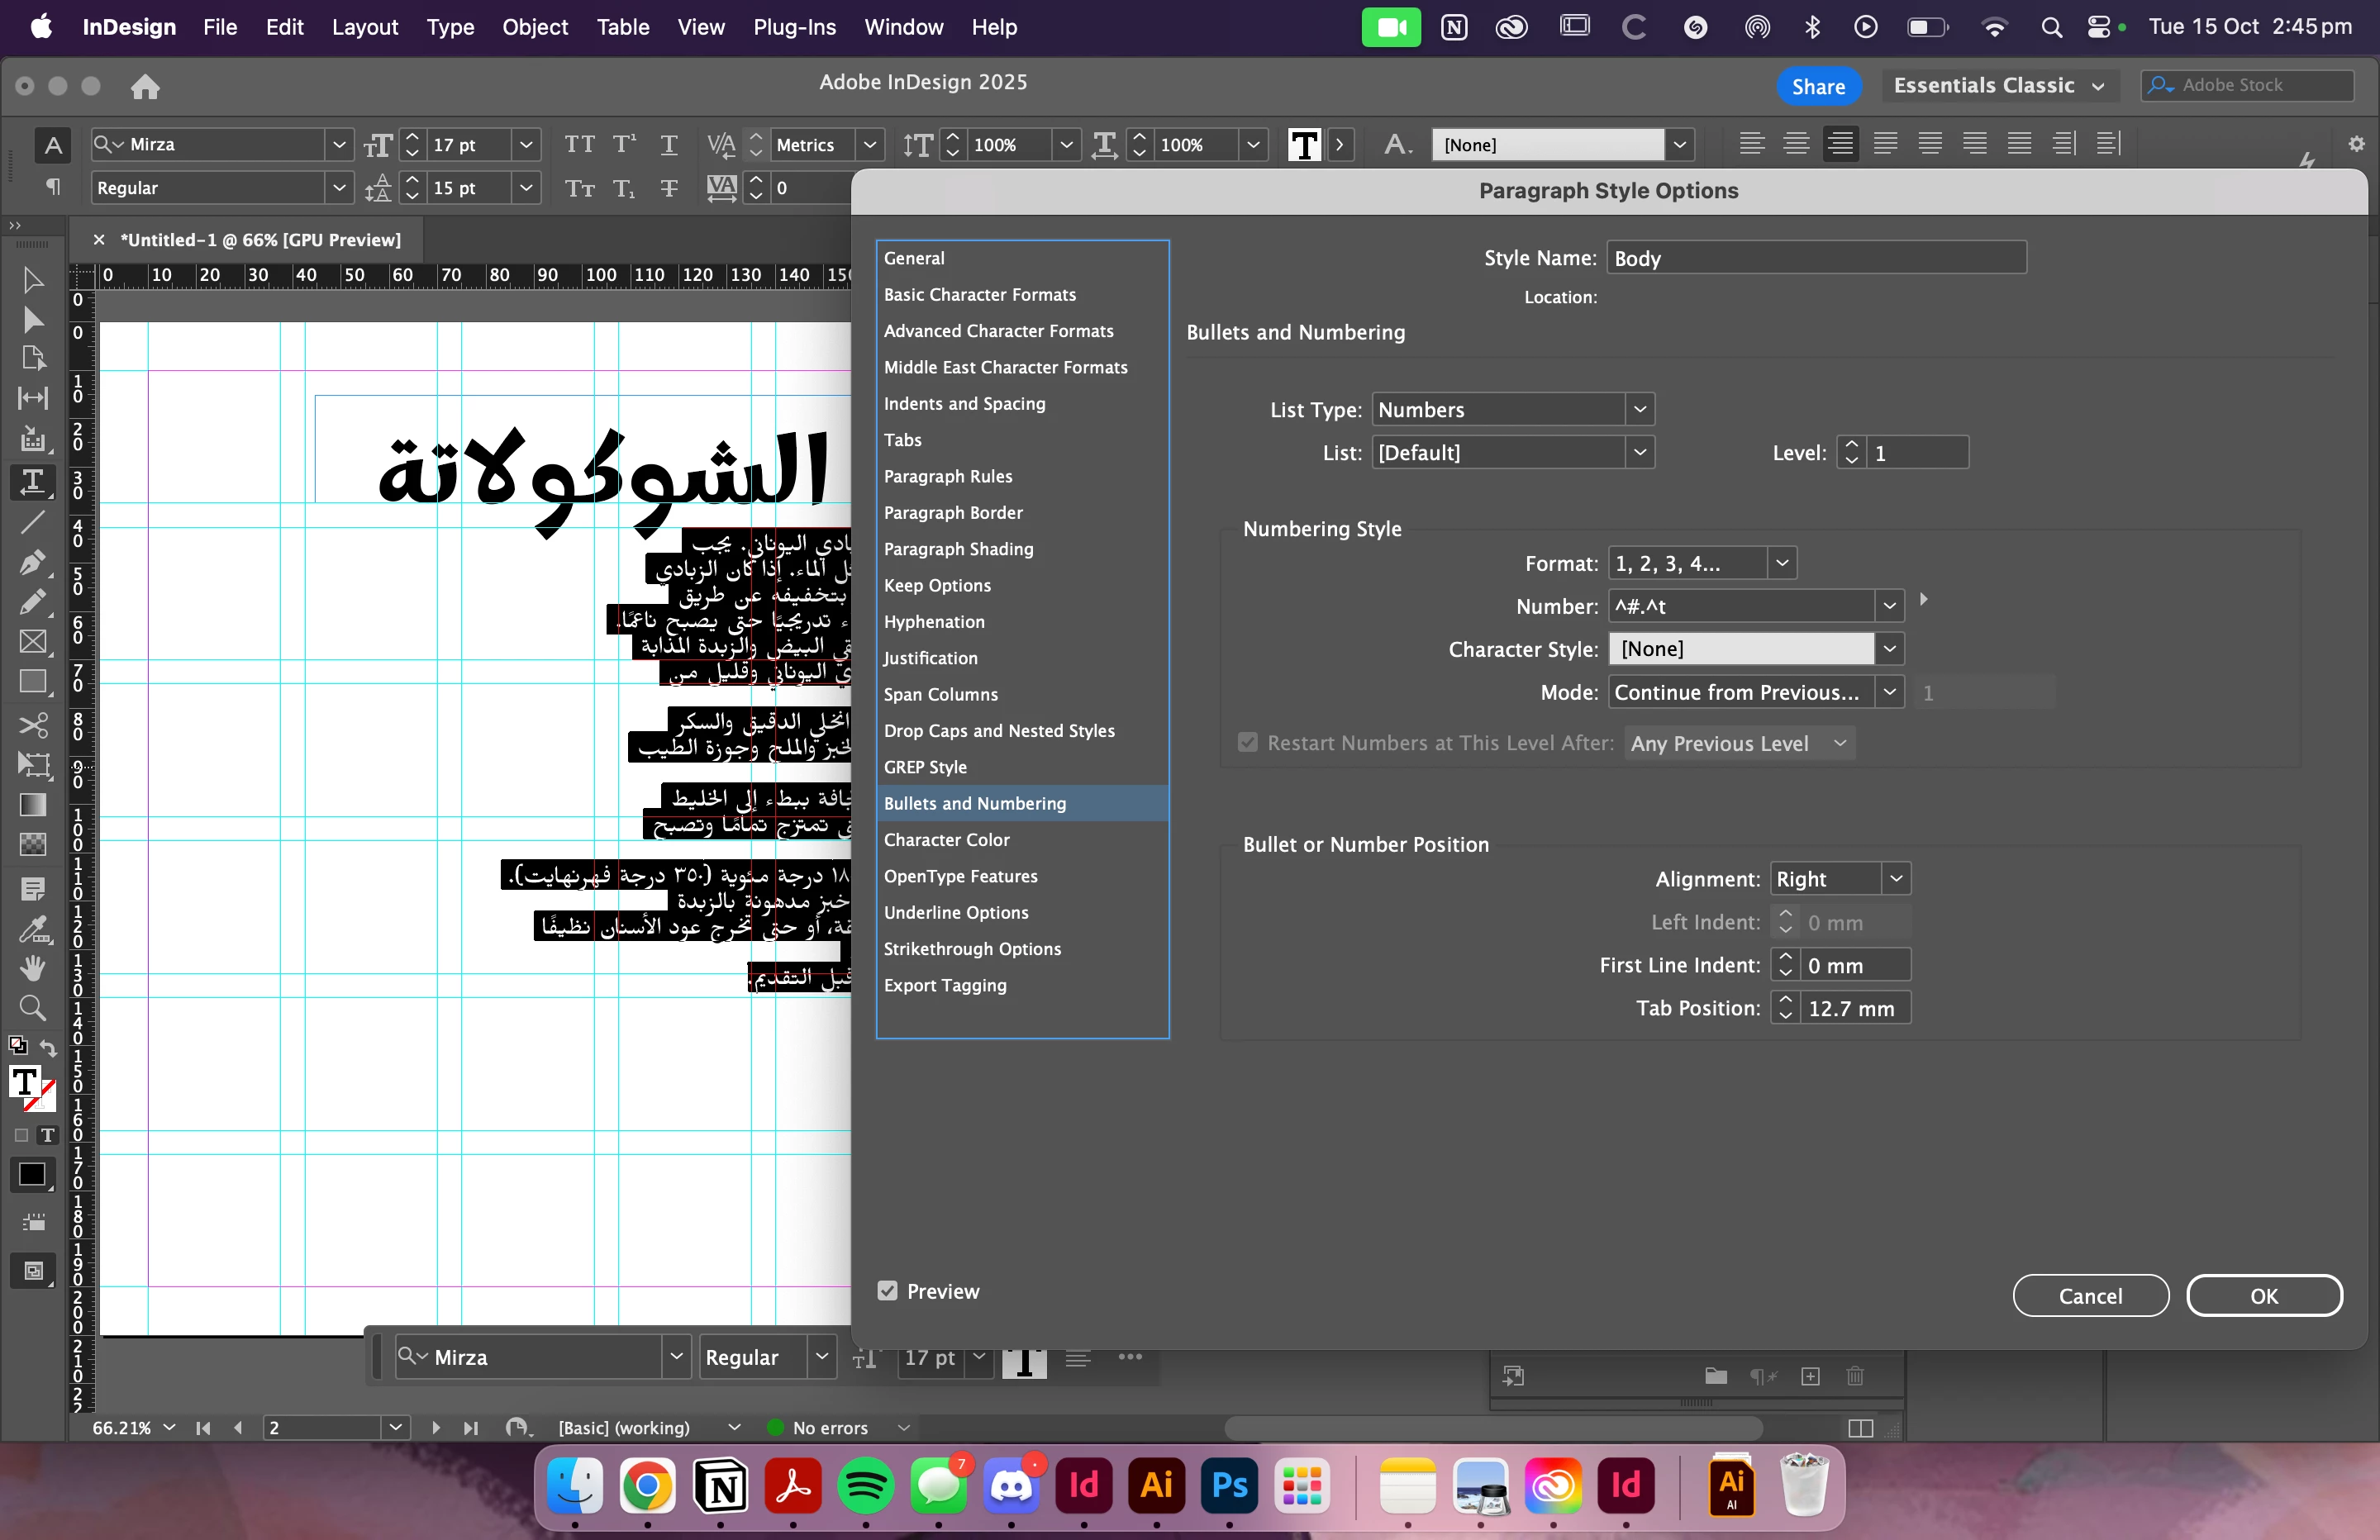Image resolution: width=2380 pixels, height=1540 pixels.
Task: Open the Indents and Spacing section
Action: point(964,403)
